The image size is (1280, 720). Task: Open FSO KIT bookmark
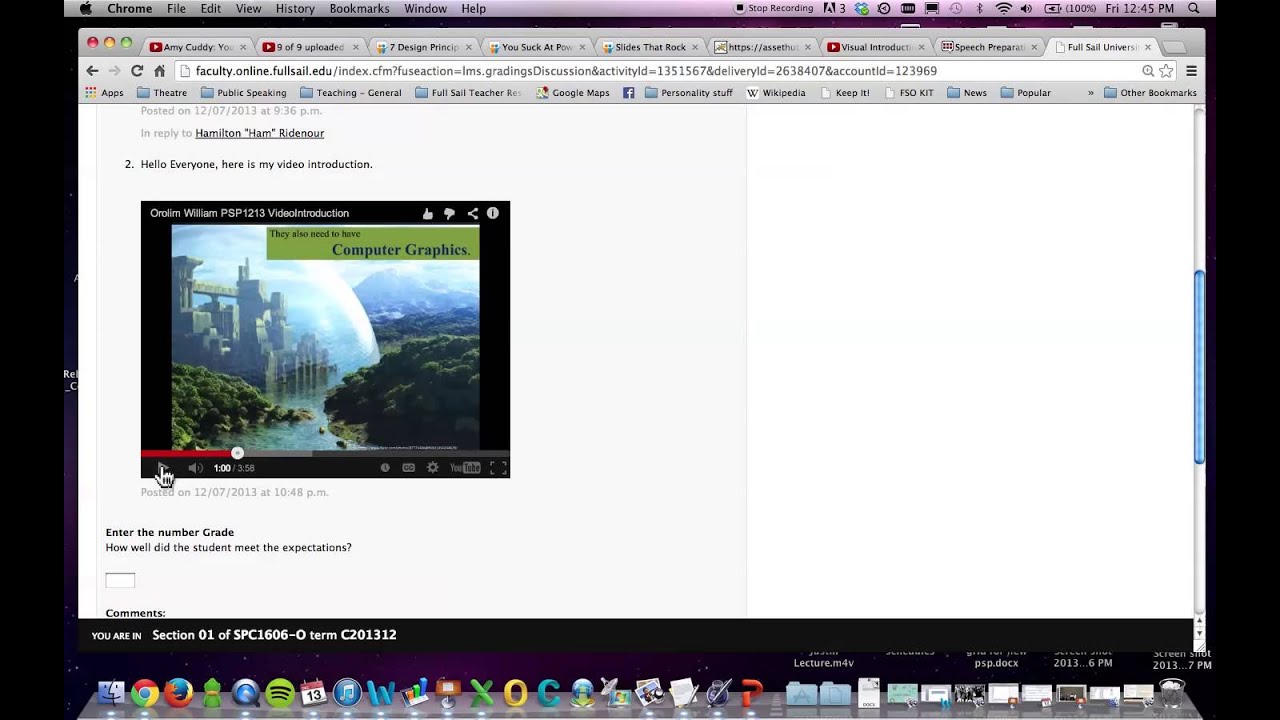908,93
